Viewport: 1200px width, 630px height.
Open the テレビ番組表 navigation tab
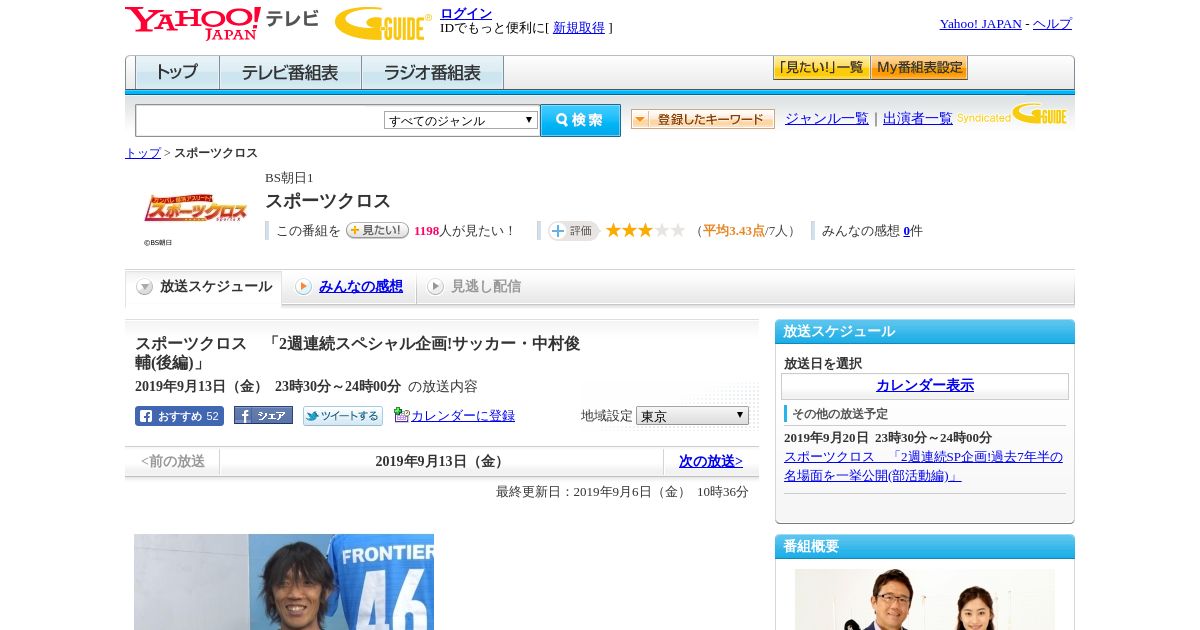(x=290, y=72)
